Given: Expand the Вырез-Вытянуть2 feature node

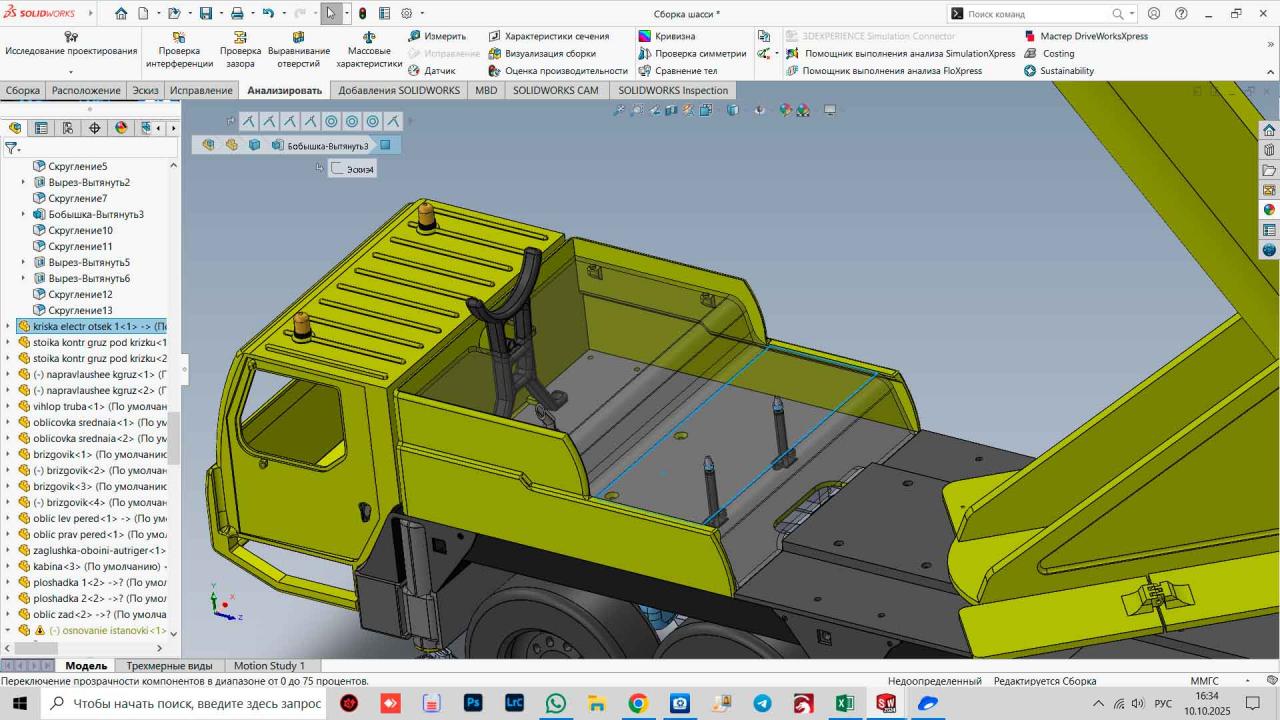Looking at the screenshot, I should (24, 182).
